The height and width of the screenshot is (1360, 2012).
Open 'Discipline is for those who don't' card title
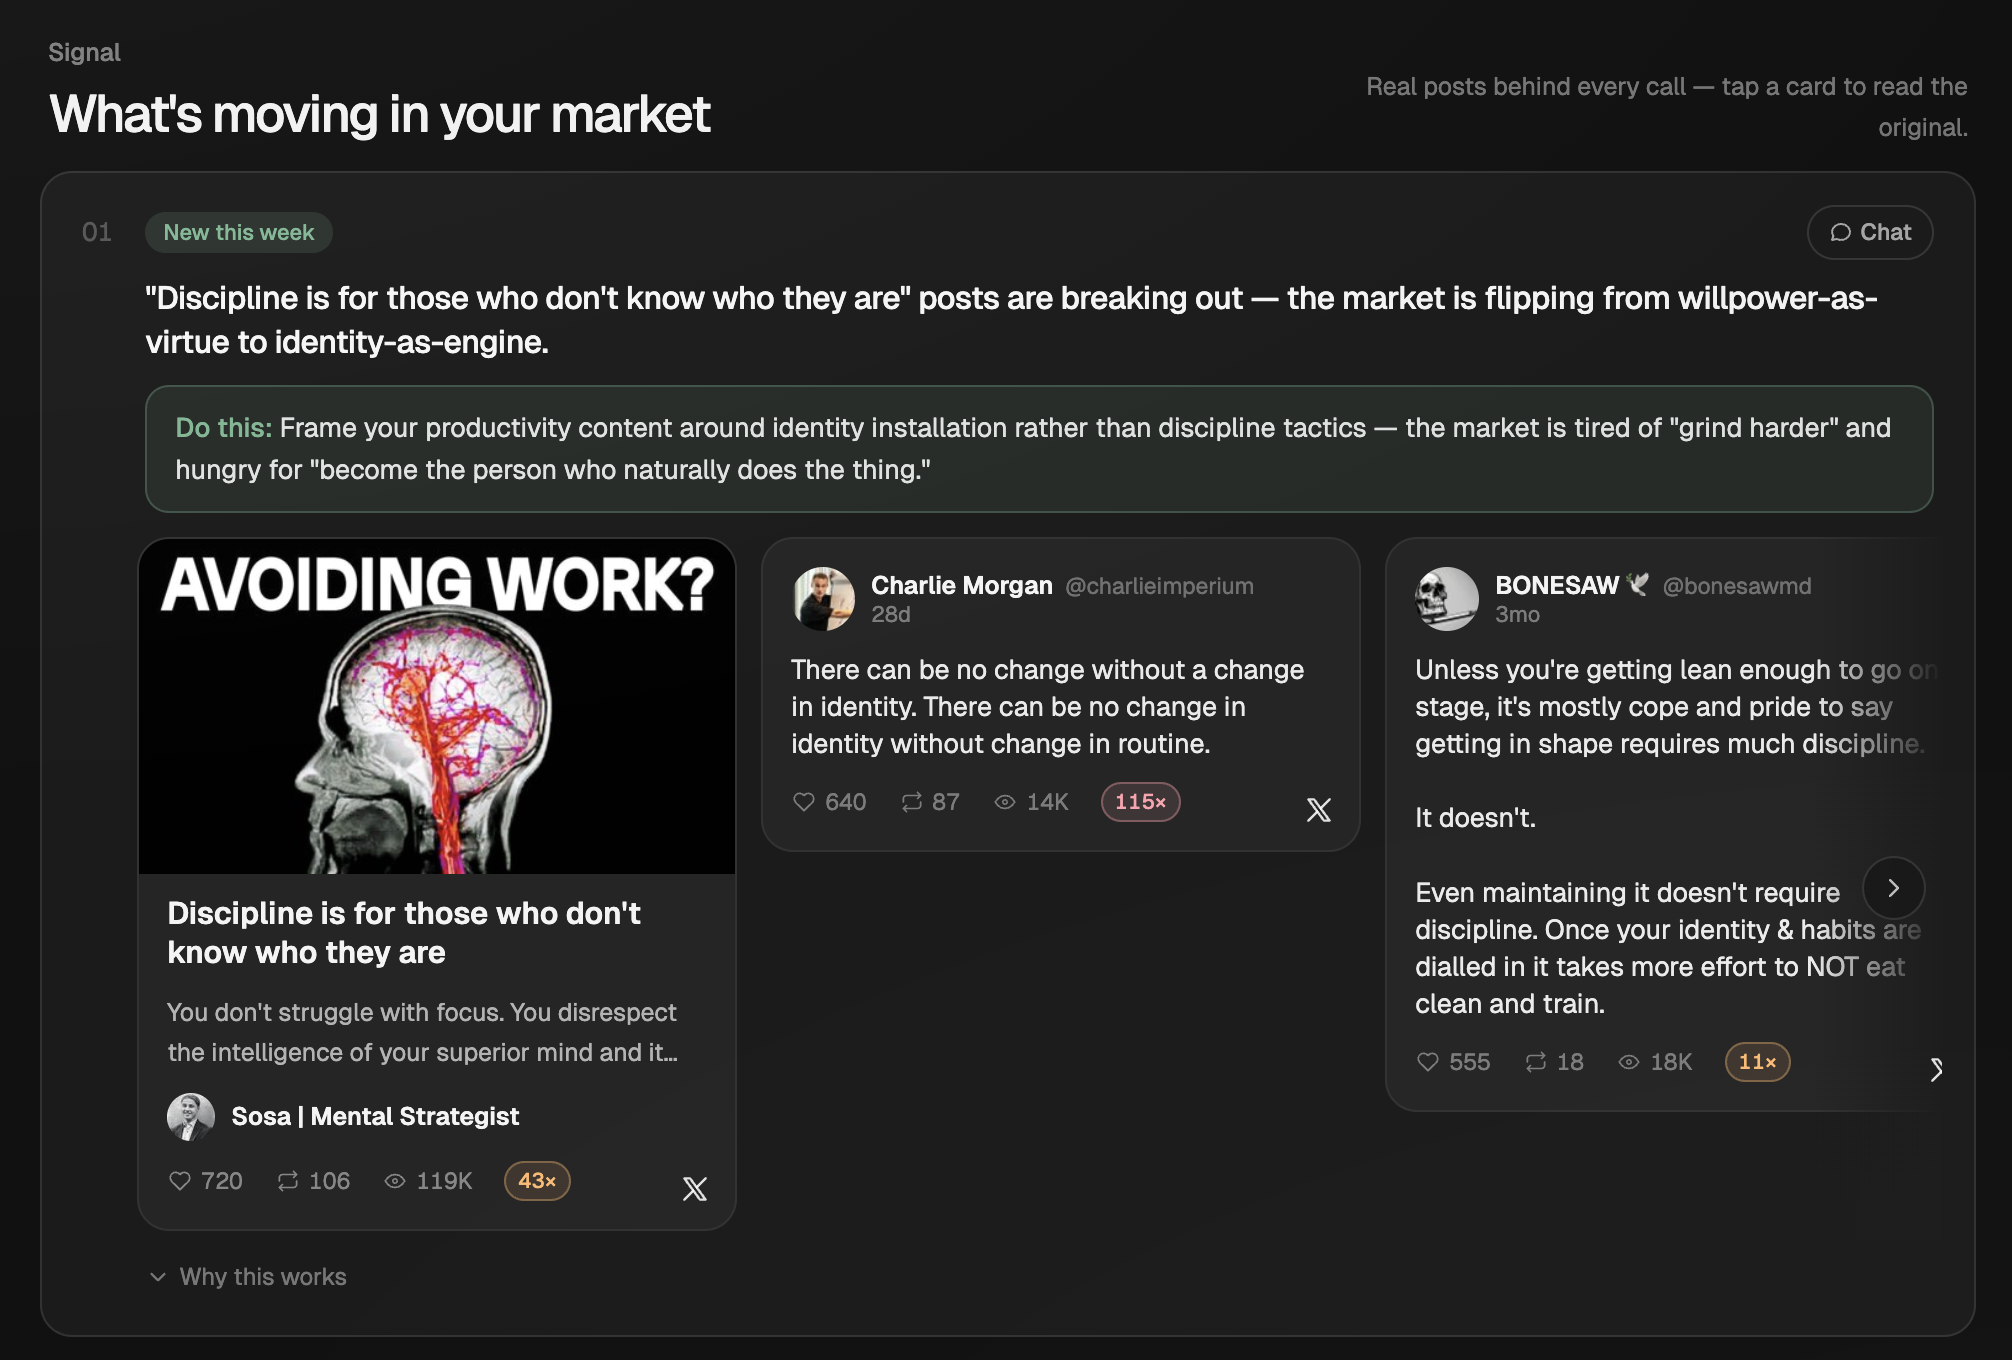click(x=404, y=933)
